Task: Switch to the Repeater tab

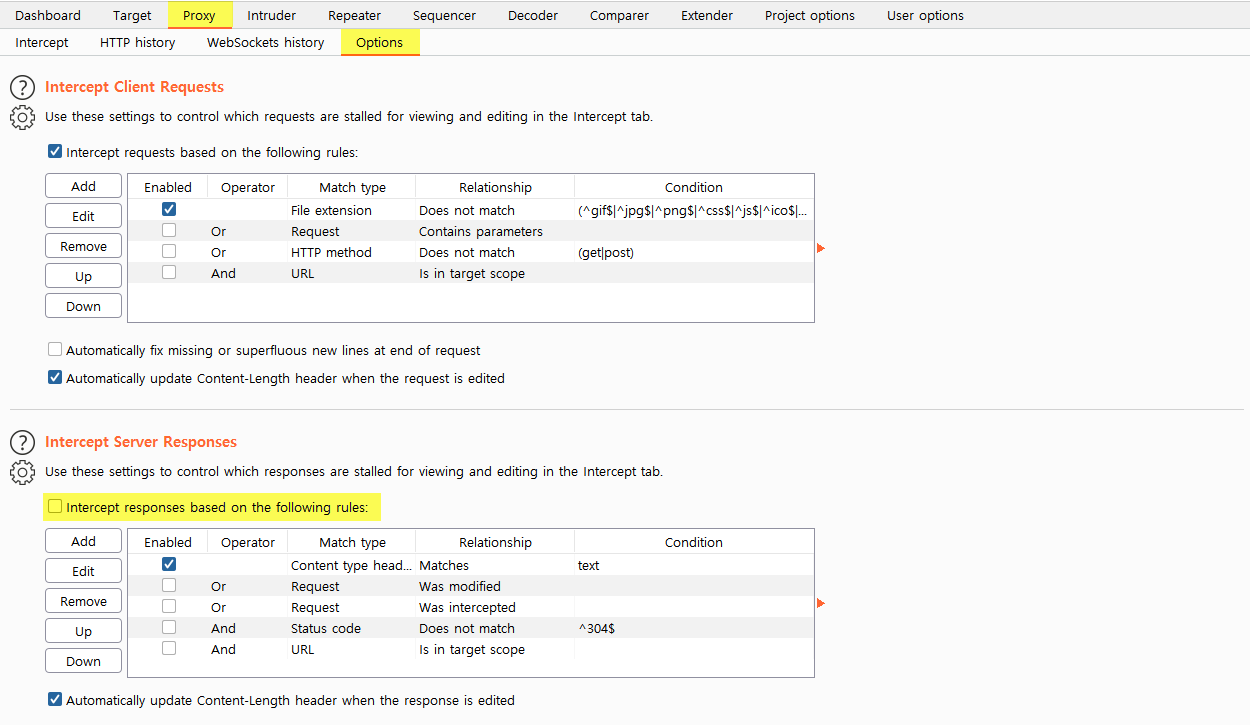Action: [x=354, y=15]
